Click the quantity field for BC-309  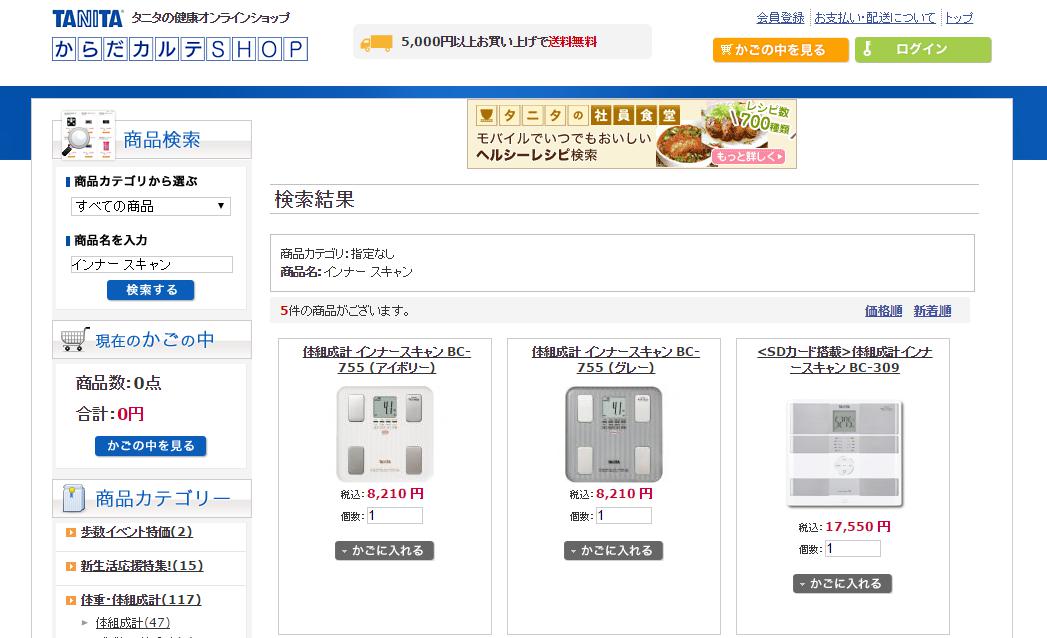pyautogui.click(x=852, y=549)
